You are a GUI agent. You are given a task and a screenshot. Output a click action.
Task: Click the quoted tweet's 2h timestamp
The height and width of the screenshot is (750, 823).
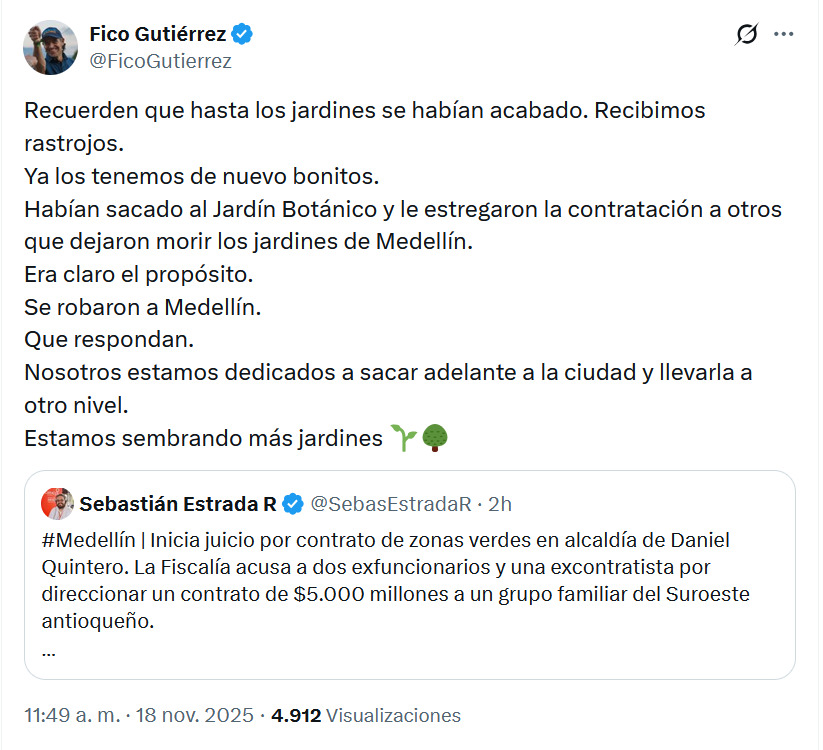point(498,504)
